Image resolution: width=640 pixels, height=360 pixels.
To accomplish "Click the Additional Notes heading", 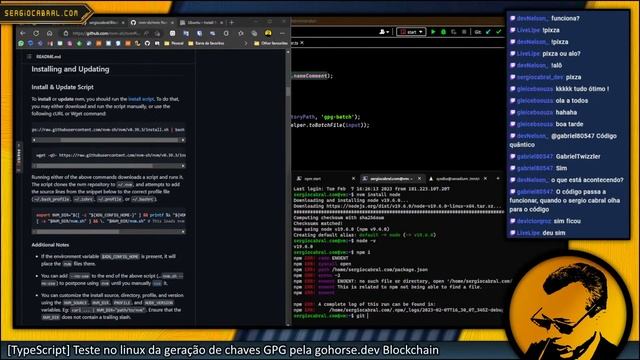I will pos(50,245).
